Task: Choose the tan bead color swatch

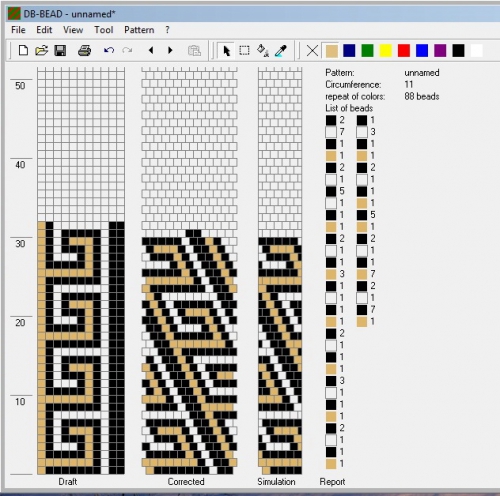Action: click(331, 51)
